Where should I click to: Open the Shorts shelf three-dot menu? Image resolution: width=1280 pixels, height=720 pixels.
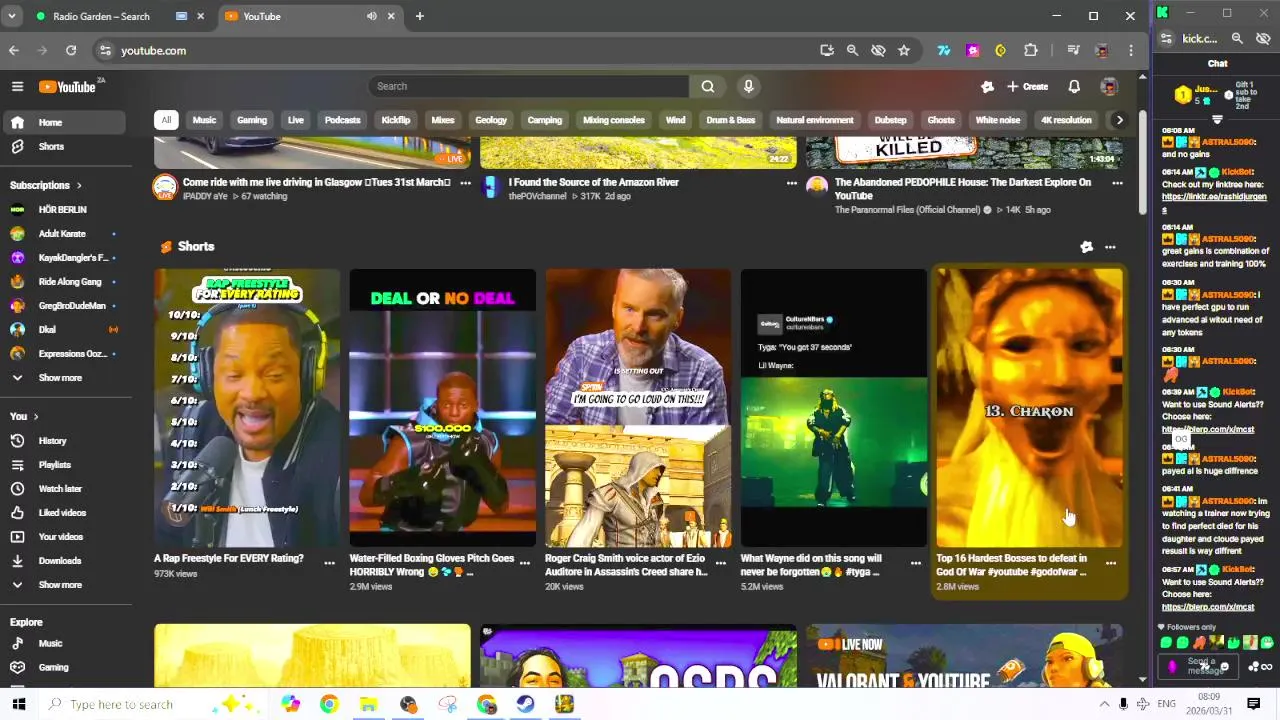pyautogui.click(x=1110, y=247)
